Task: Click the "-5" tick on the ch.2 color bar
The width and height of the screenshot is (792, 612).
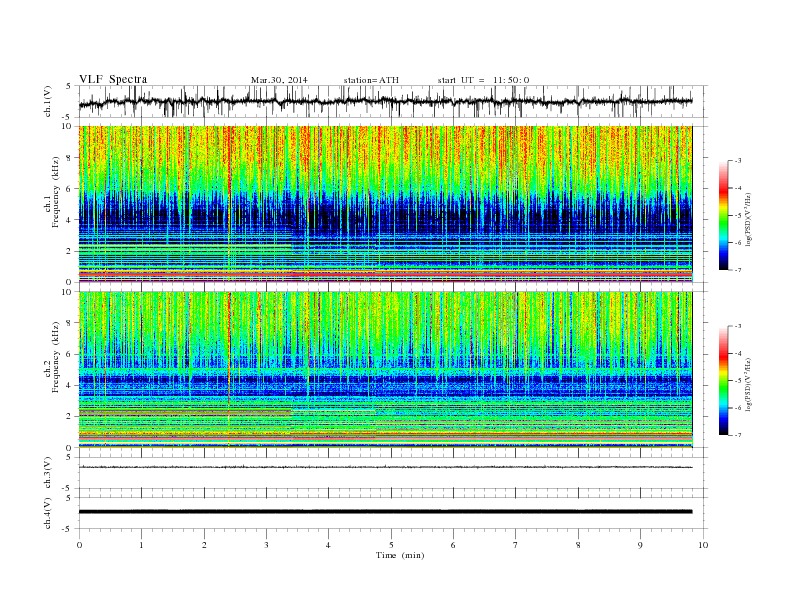Action: pyautogui.click(x=737, y=381)
